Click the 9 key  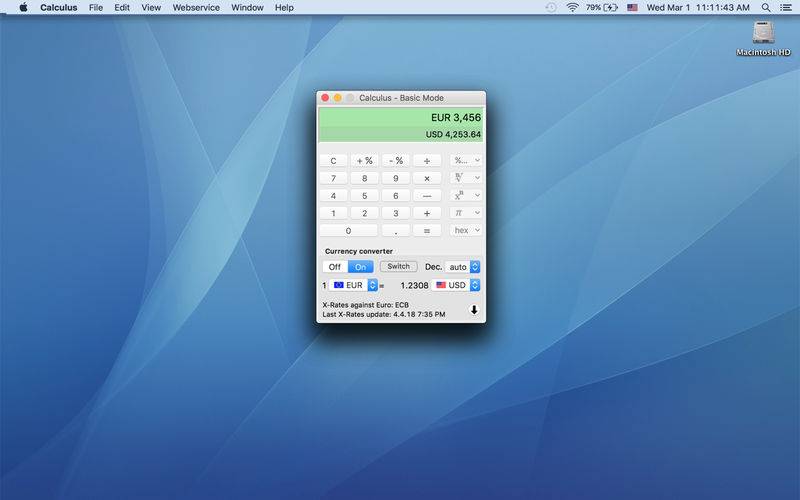(396, 178)
